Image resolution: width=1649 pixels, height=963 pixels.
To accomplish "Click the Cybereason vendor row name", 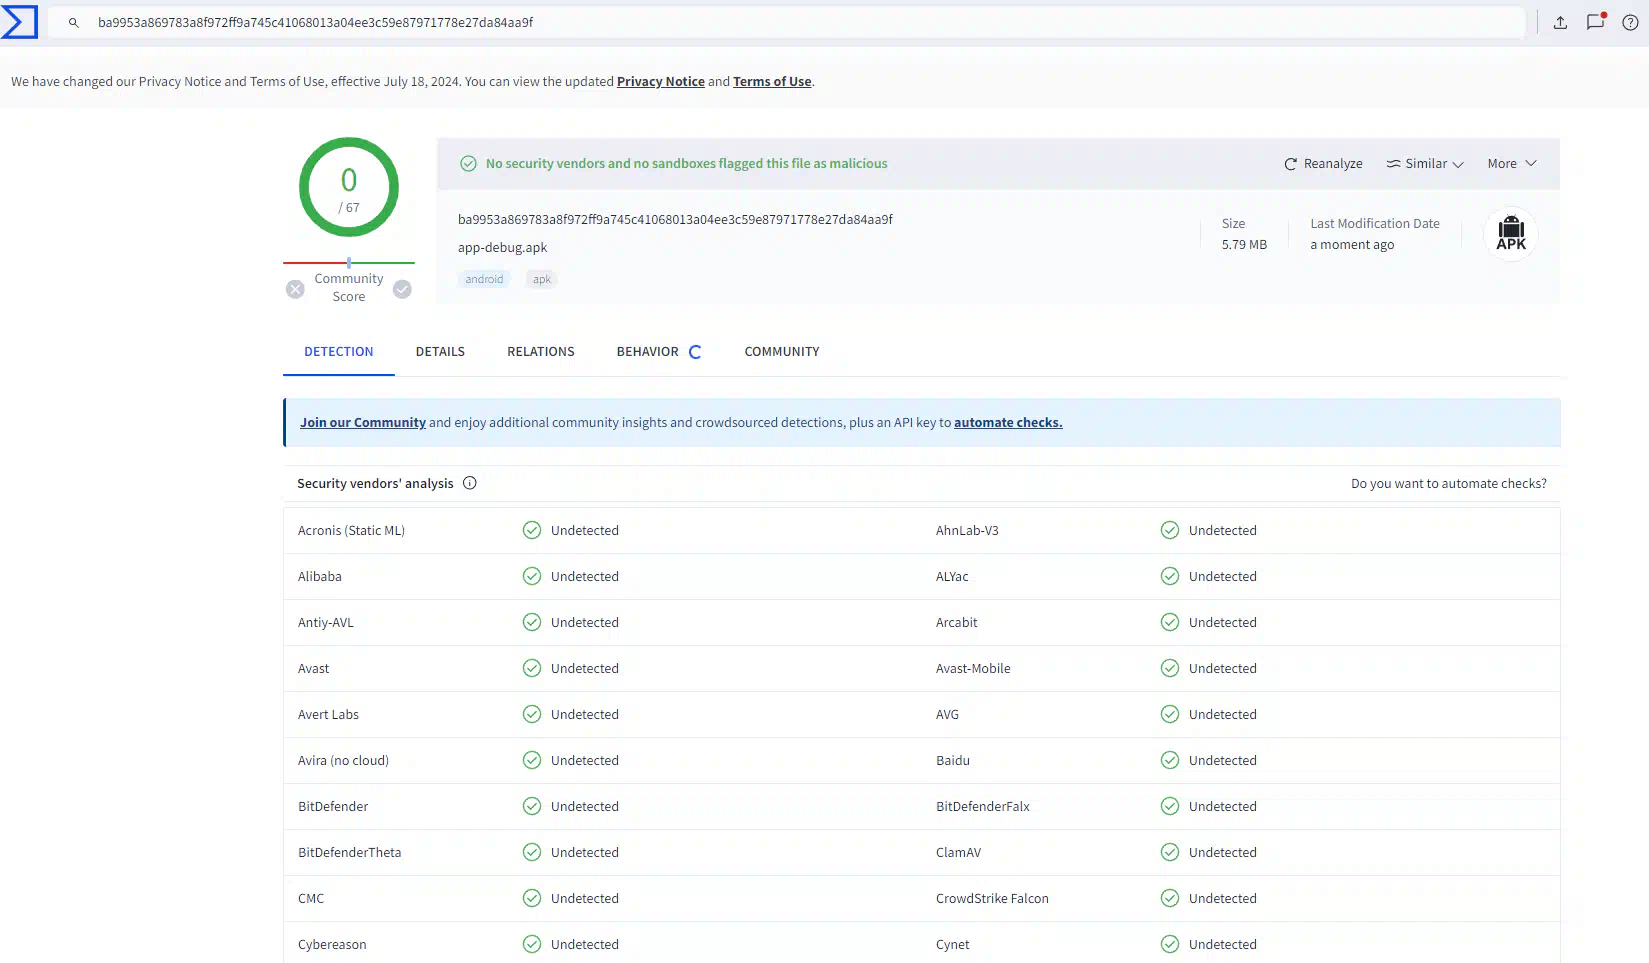I will coord(332,944).
